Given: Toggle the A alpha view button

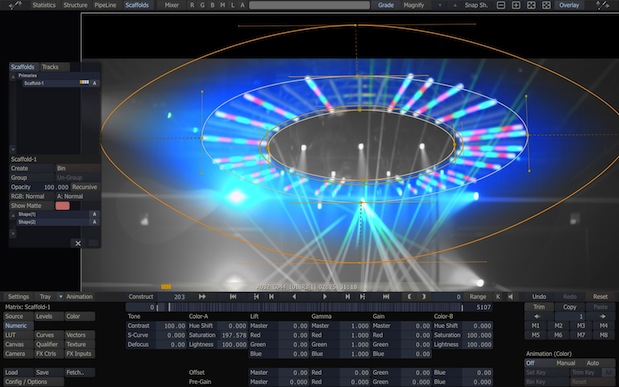Looking at the screenshot, I should pyautogui.click(x=242, y=5).
